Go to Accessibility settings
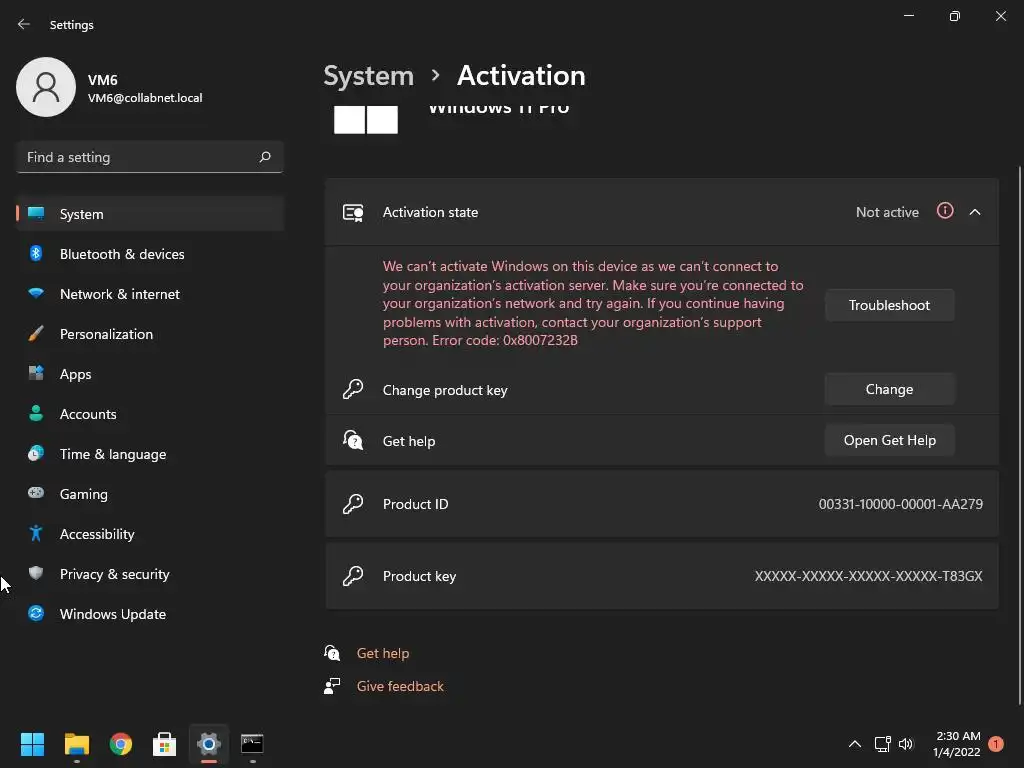 pos(150,534)
